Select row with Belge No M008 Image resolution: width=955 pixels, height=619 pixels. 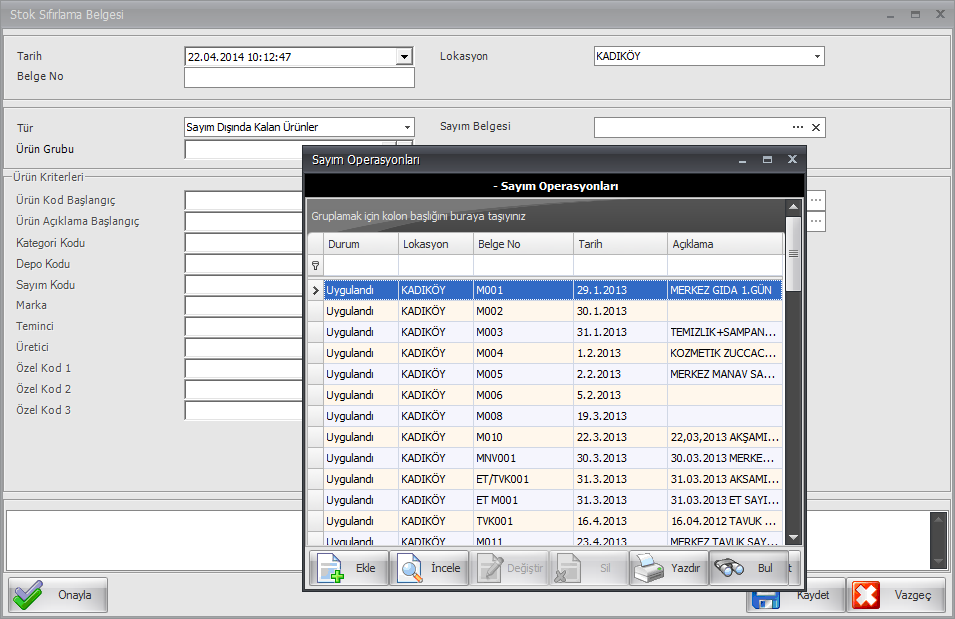[553, 416]
